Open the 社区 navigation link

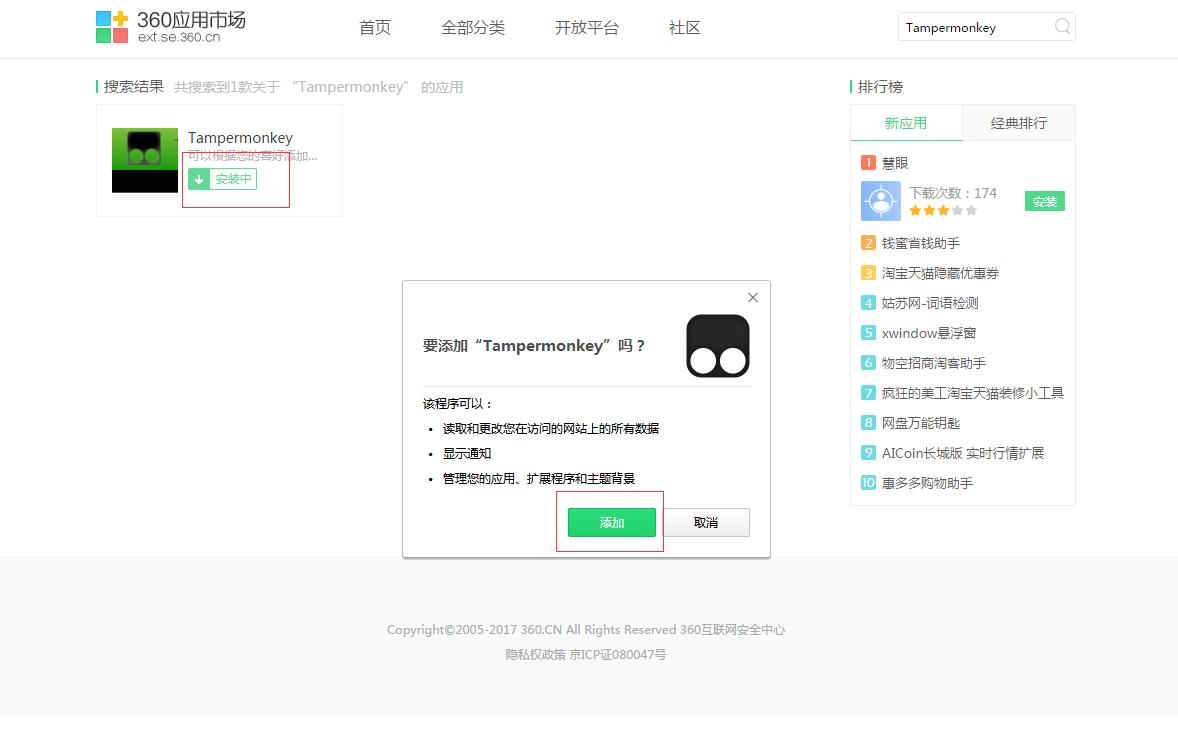coord(684,28)
